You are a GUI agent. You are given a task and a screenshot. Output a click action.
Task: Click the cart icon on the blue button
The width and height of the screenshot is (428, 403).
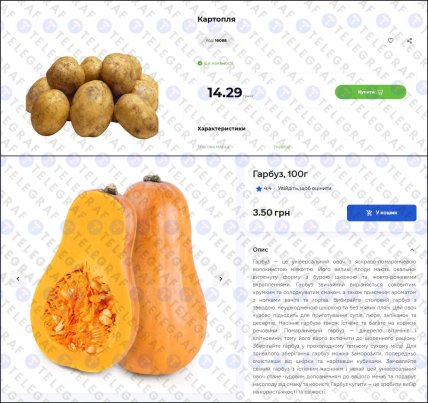pyautogui.click(x=369, y=213)
